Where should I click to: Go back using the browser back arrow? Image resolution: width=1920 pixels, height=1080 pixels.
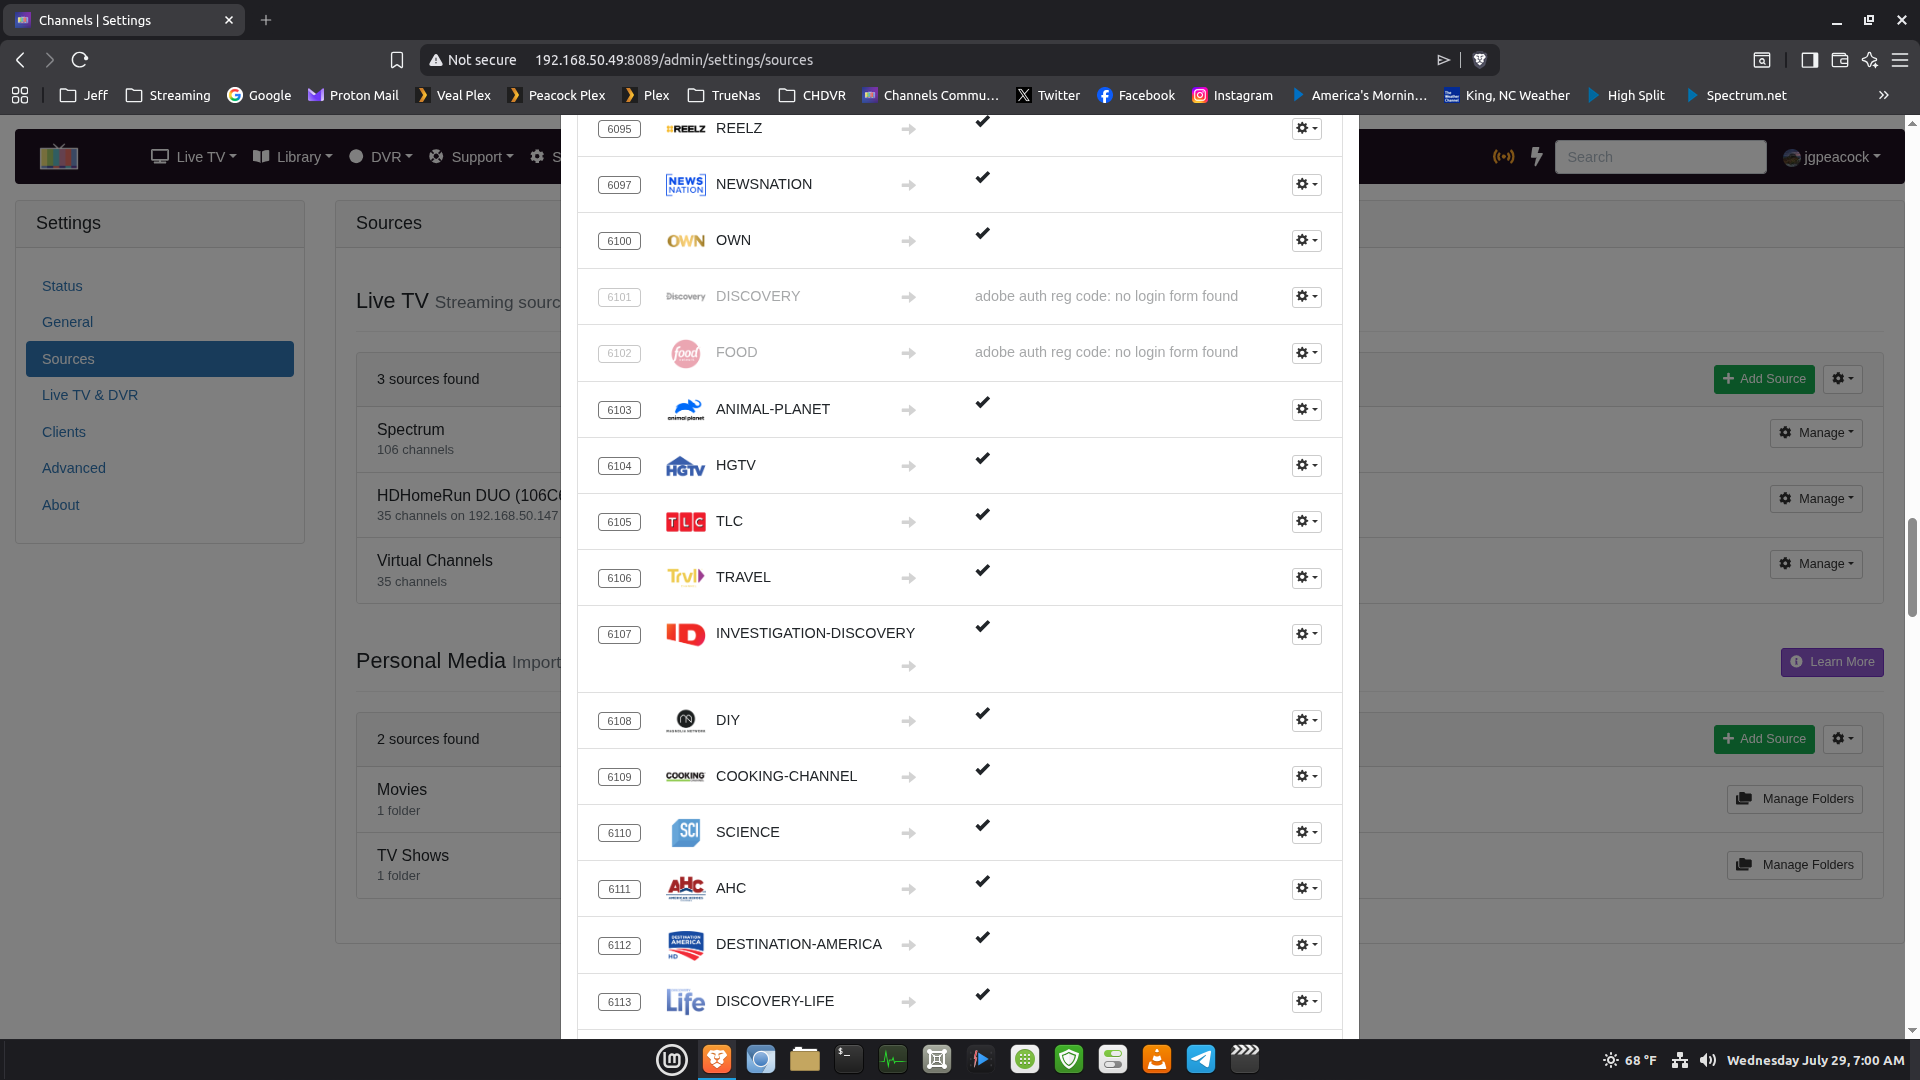coord(20,60)
